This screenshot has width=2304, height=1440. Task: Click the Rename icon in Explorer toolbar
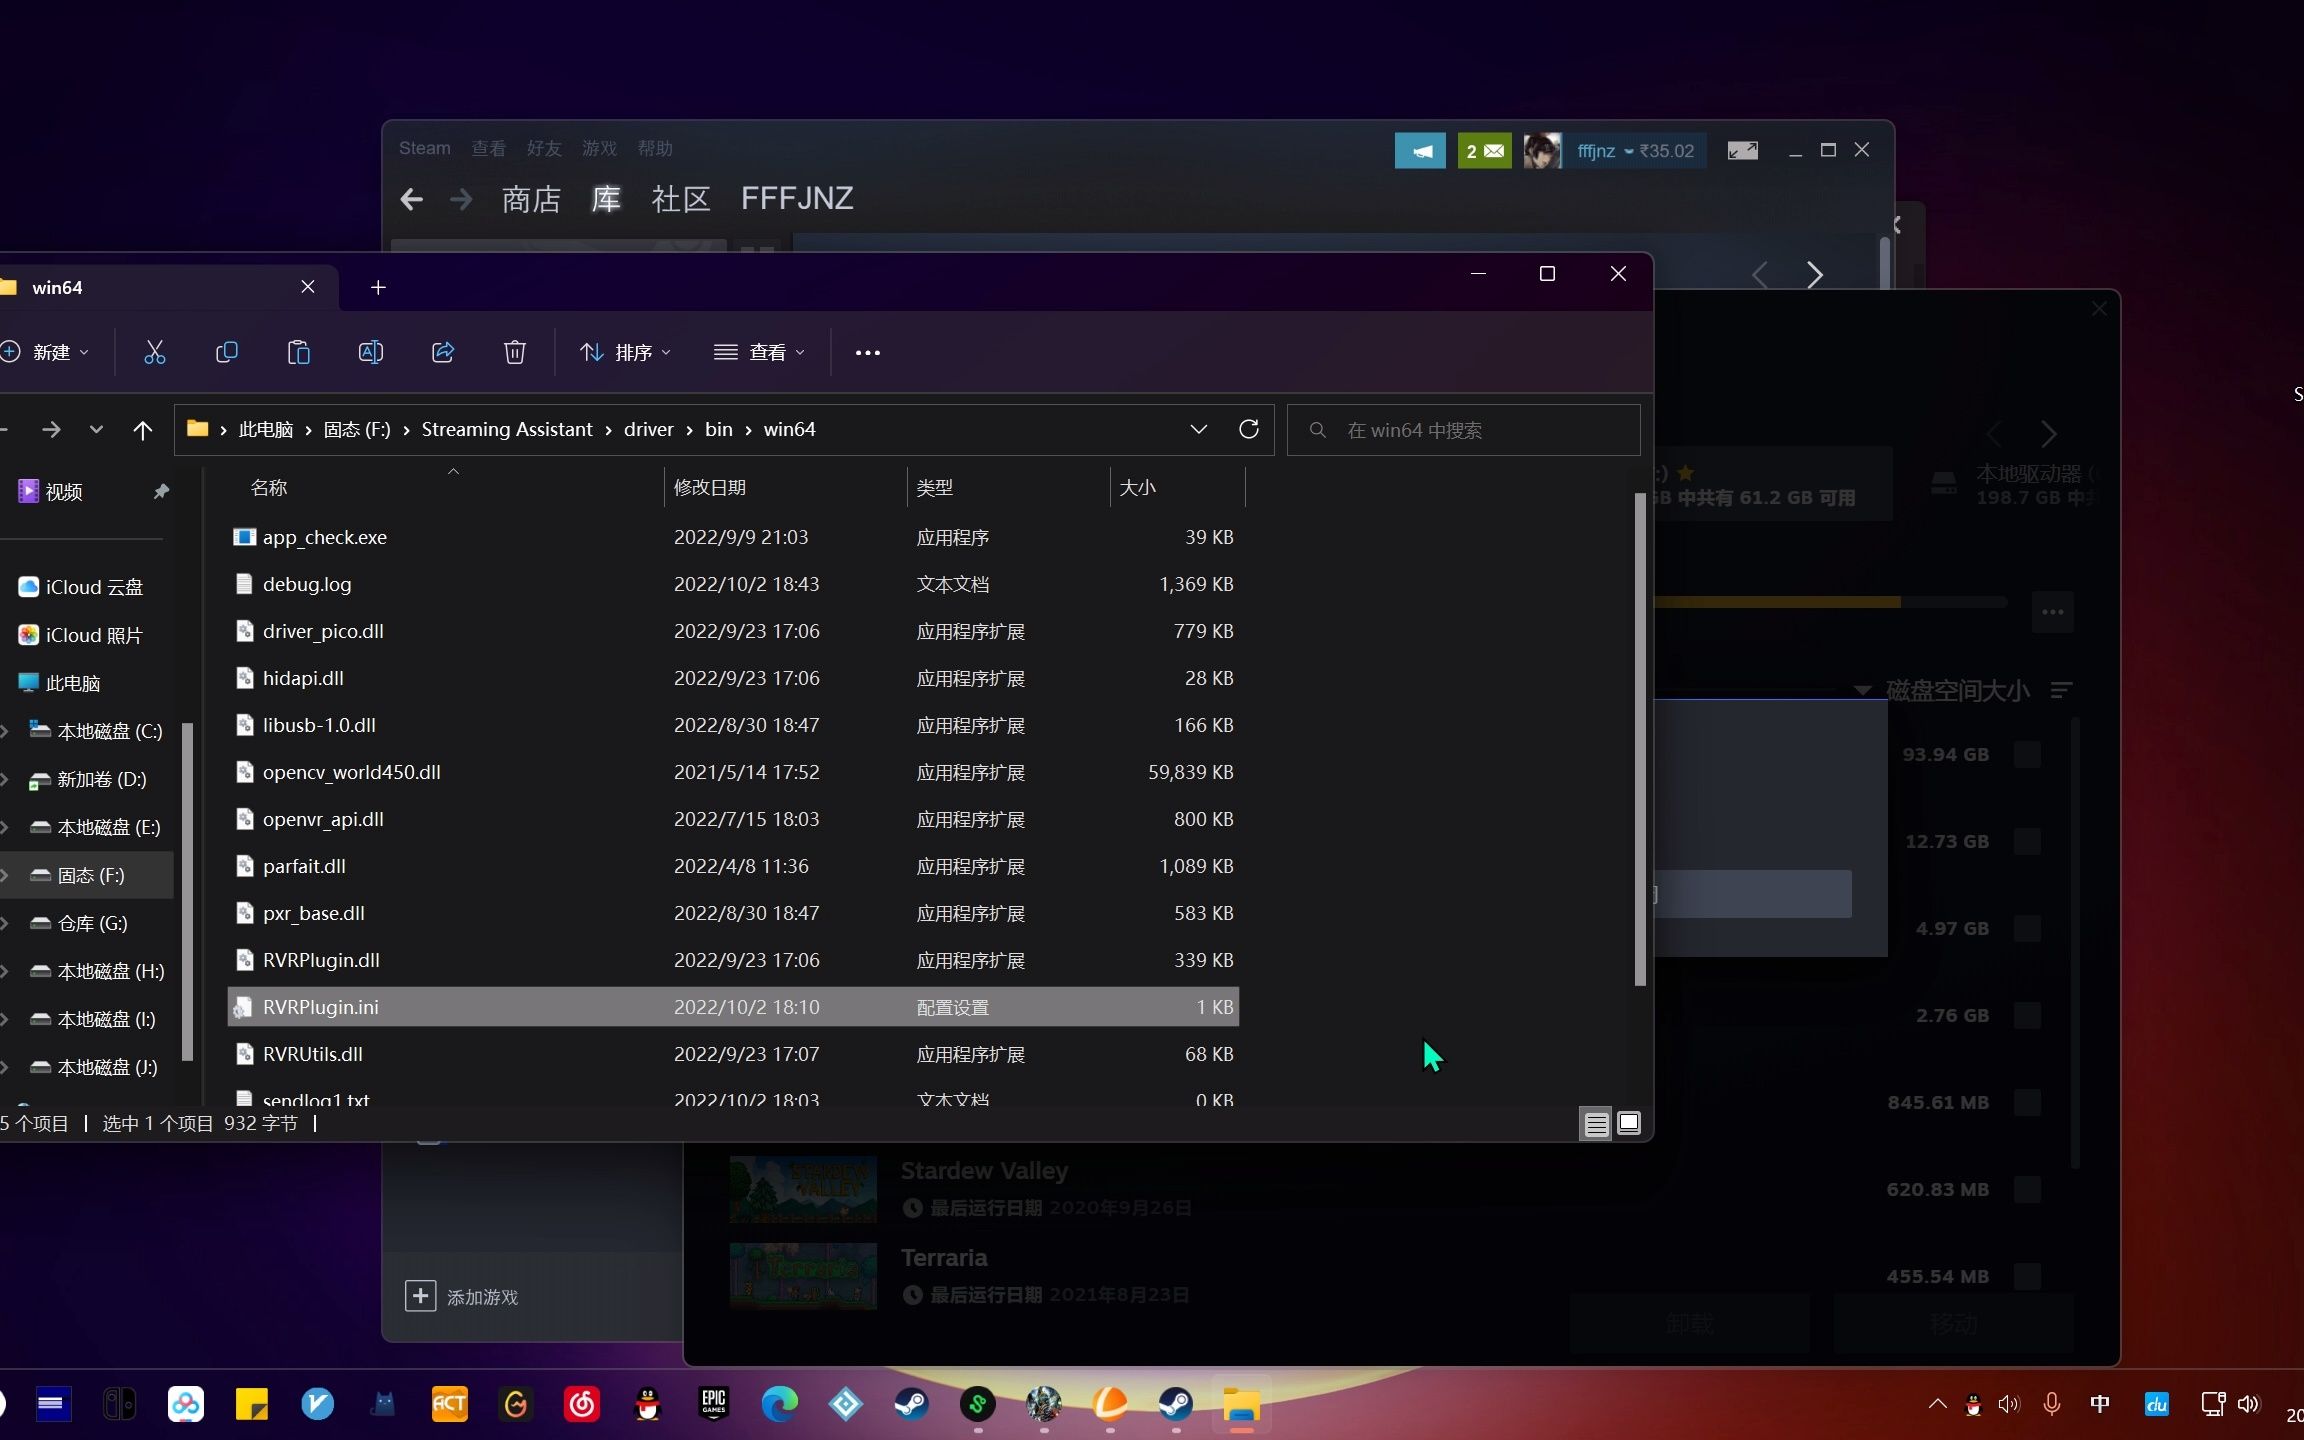tap(371, 352)
